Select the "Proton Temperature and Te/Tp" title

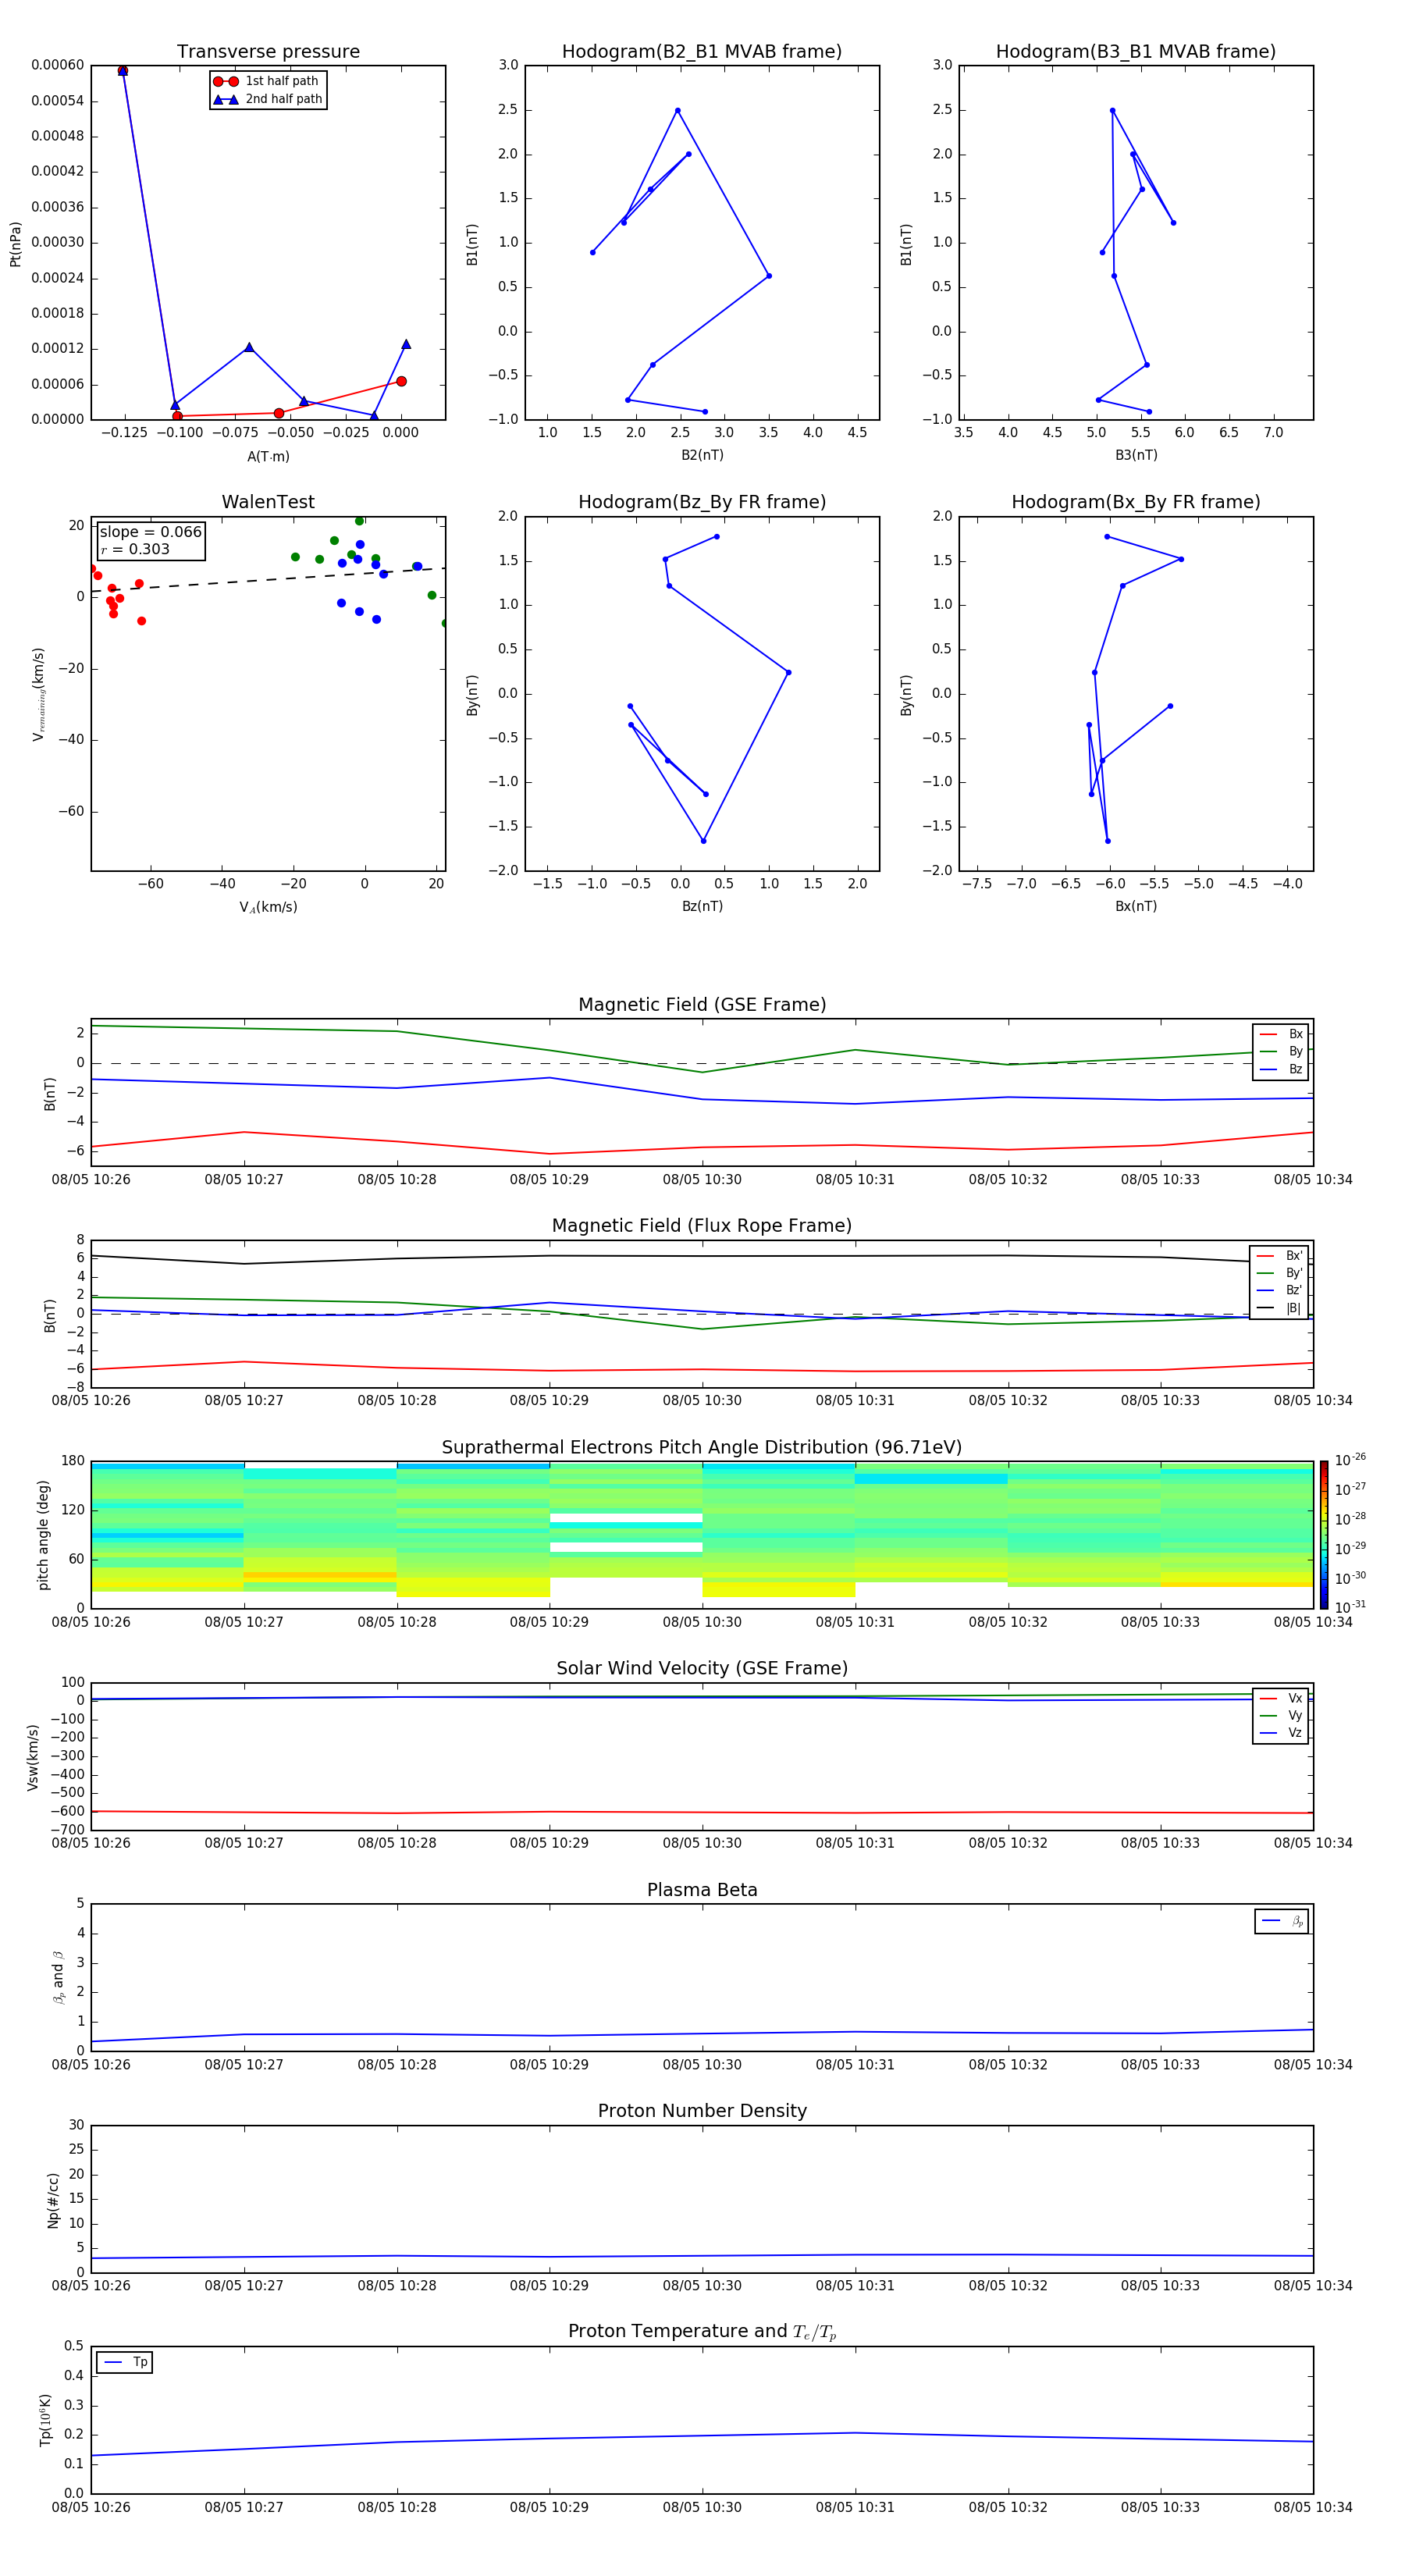[702, 2332]
